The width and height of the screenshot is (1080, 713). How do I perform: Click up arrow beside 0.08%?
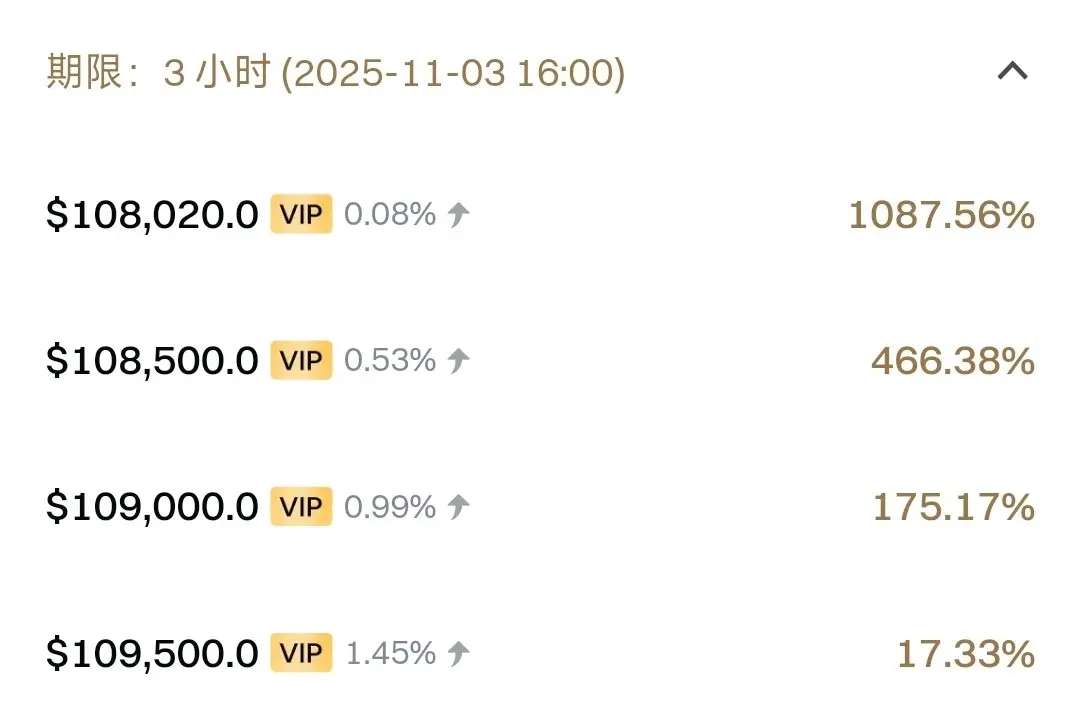pyautogui.click(x=459, y=214)
